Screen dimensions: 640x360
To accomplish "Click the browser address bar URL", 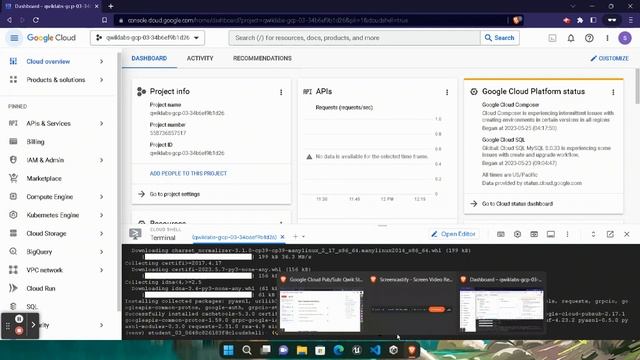I will pos(268,20).
